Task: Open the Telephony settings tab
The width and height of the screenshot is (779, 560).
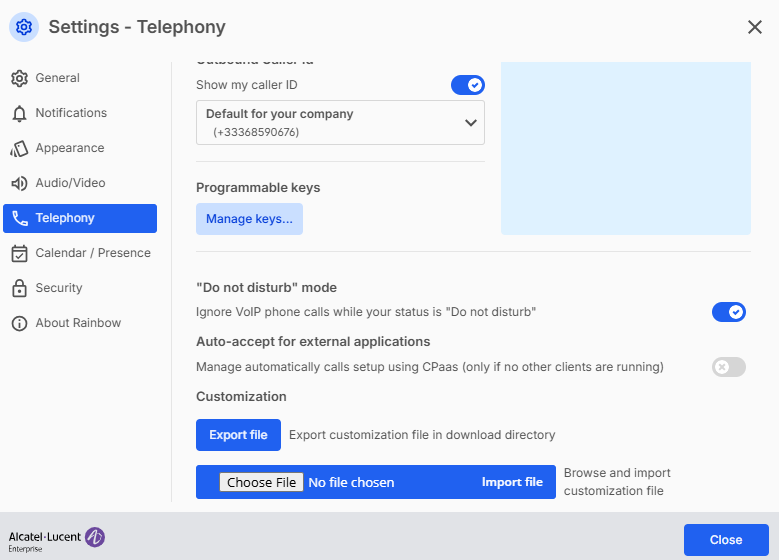Action: pos(80,218)
